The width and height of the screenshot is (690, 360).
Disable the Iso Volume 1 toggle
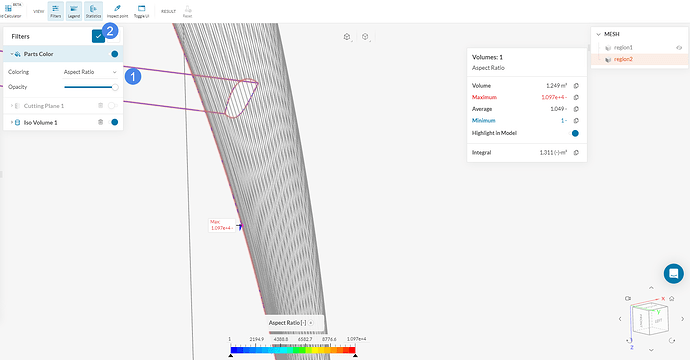click(x=114, y=122)
